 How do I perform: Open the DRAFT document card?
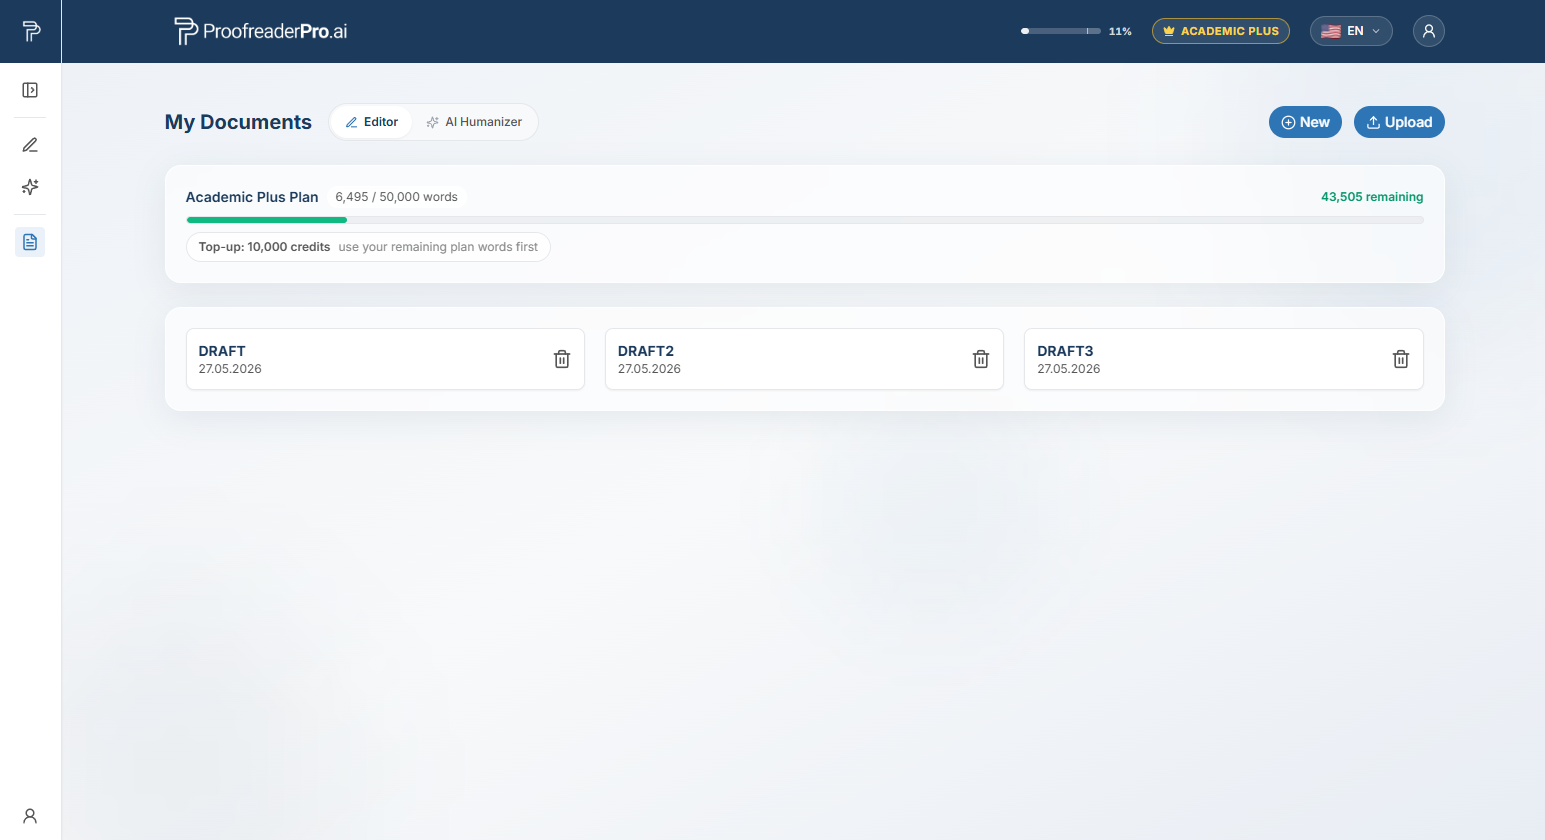(385, 359)
